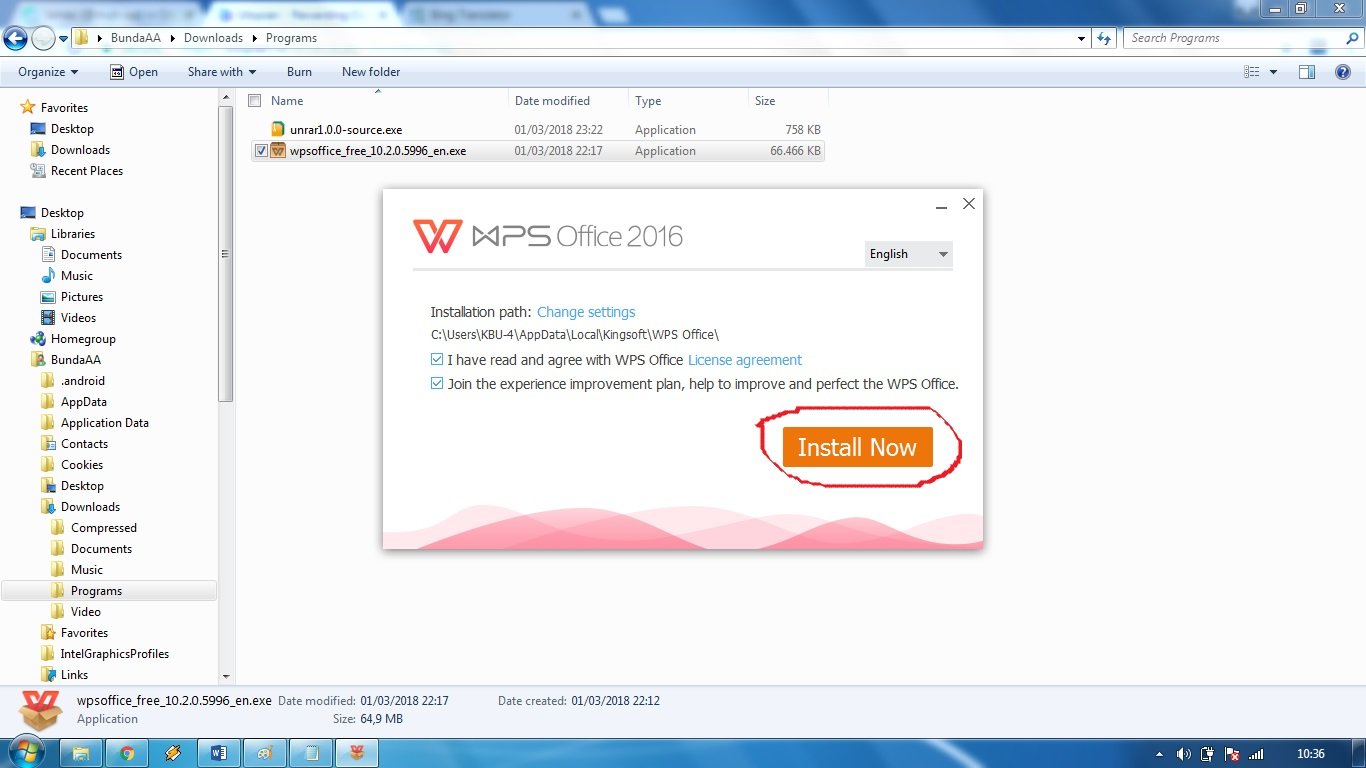
Task: Launch WPS Office from the taskbar
Action: coord(356,752)
